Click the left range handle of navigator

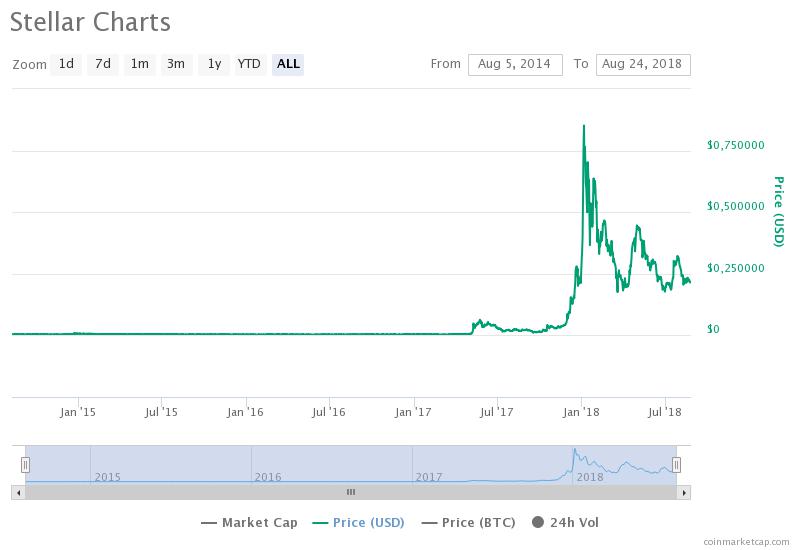[25, 465]
